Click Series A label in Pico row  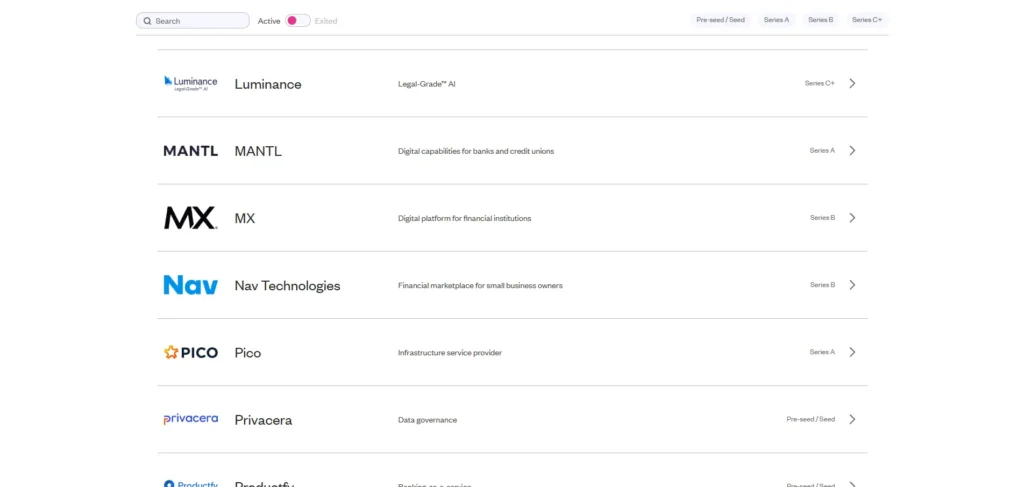click(x=822, y=353)
